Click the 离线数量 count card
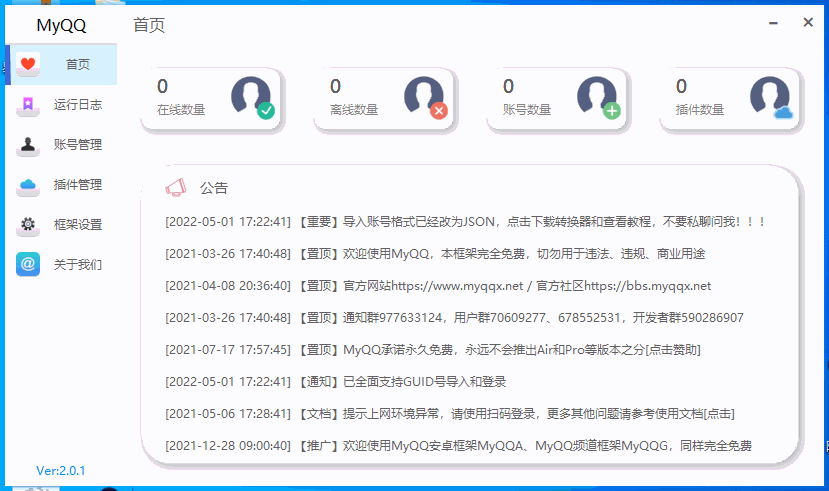 [x=385, y=99]
